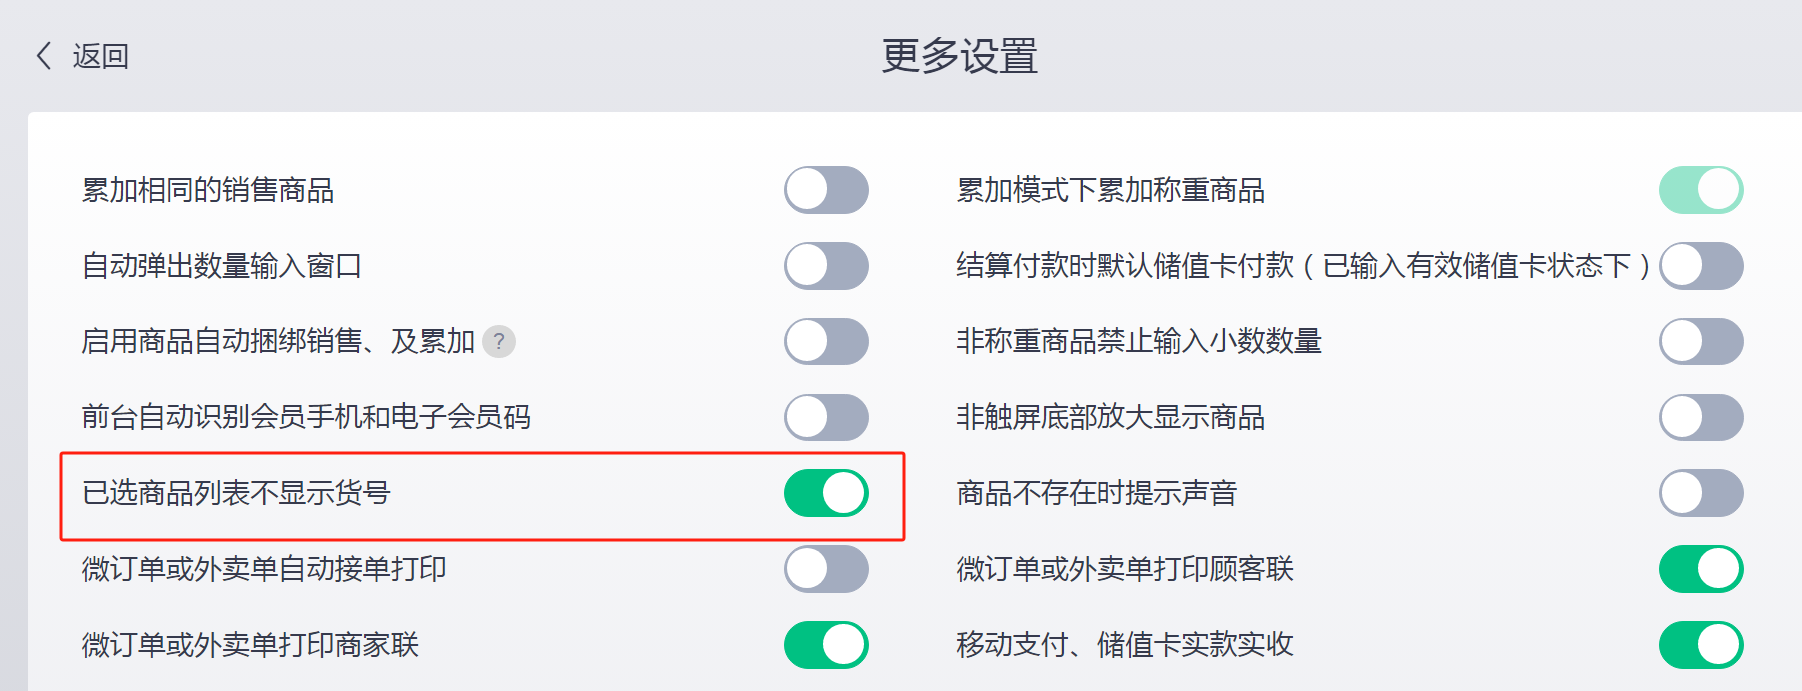The image size is (1802, 691).
Task: Click the 已选商品列表不显示货号 label
Action: pos(236,493)
